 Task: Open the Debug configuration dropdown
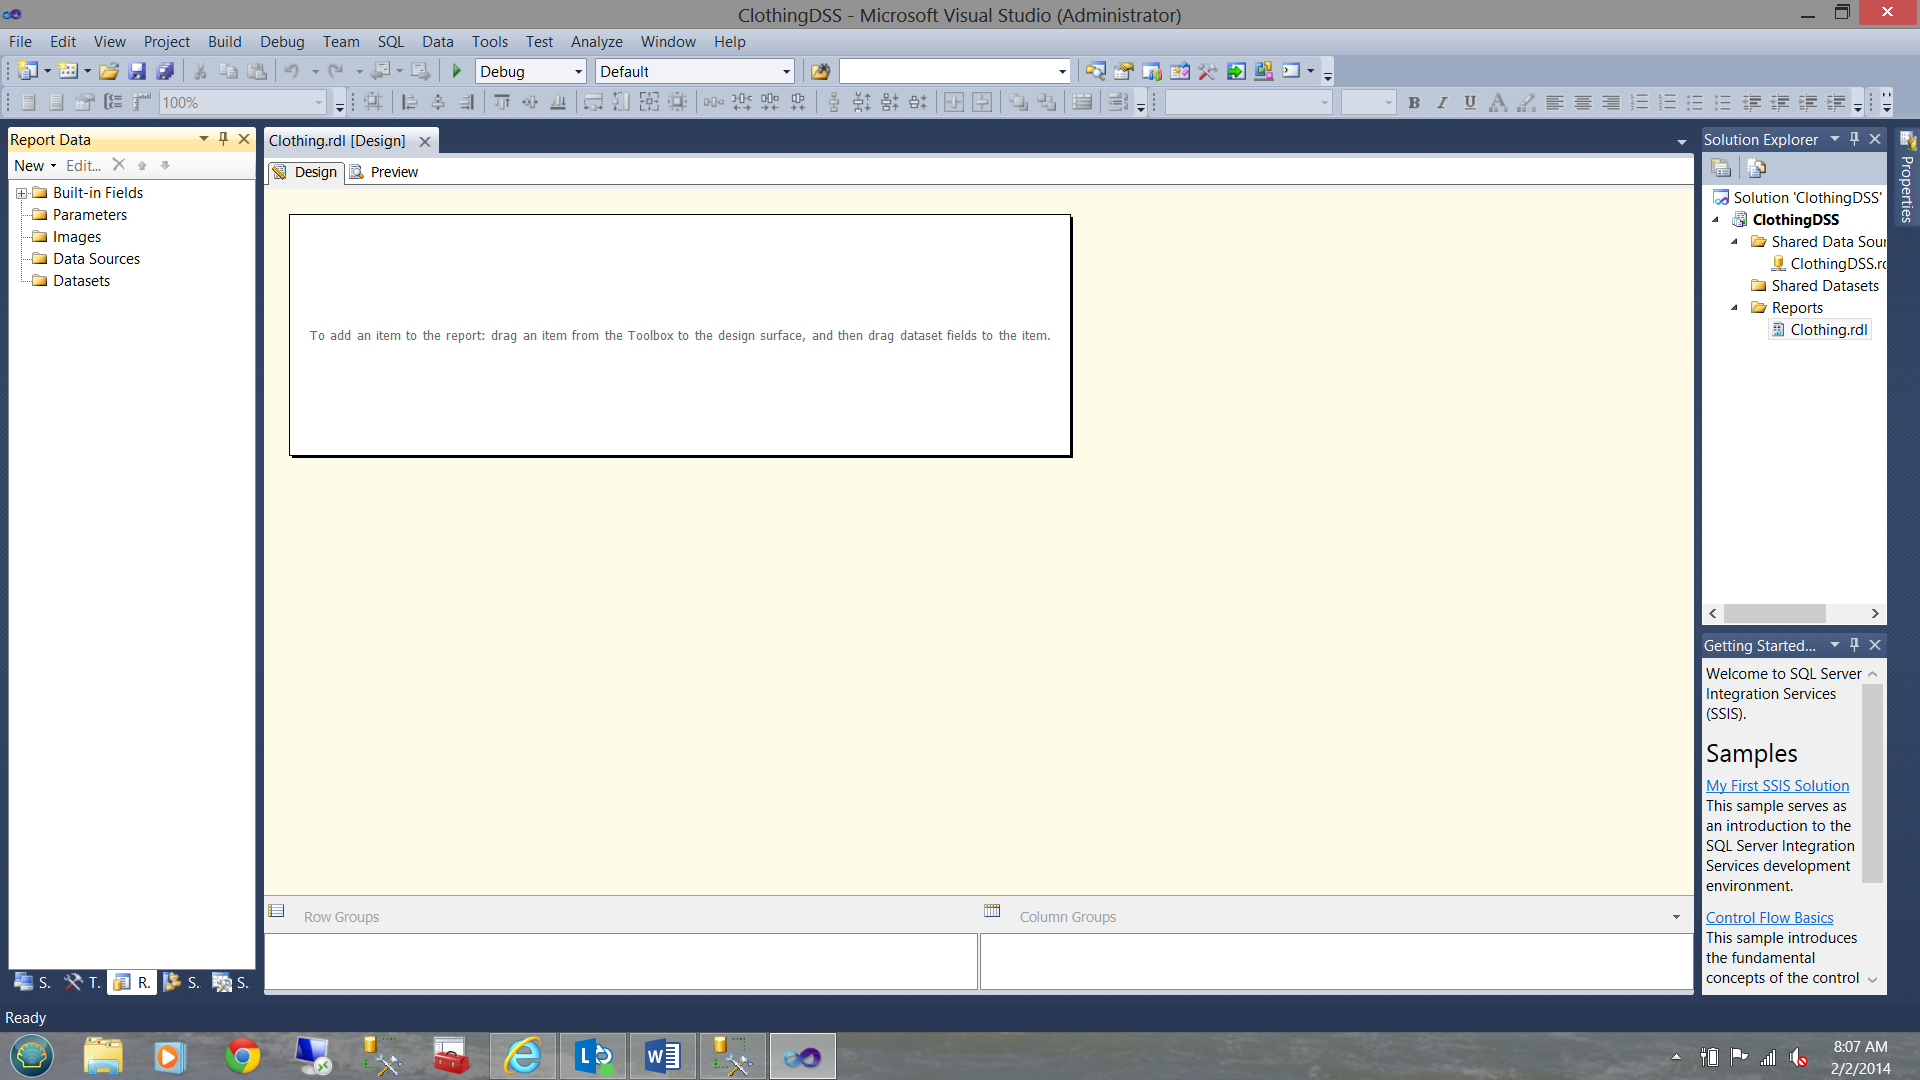pos(578,72)
